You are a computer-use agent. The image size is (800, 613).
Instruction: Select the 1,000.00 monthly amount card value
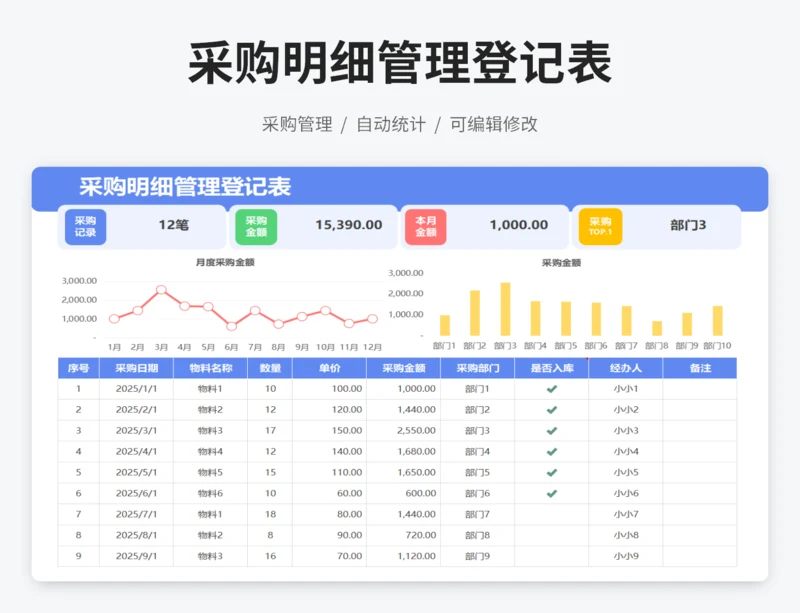(x=519, y=225)
